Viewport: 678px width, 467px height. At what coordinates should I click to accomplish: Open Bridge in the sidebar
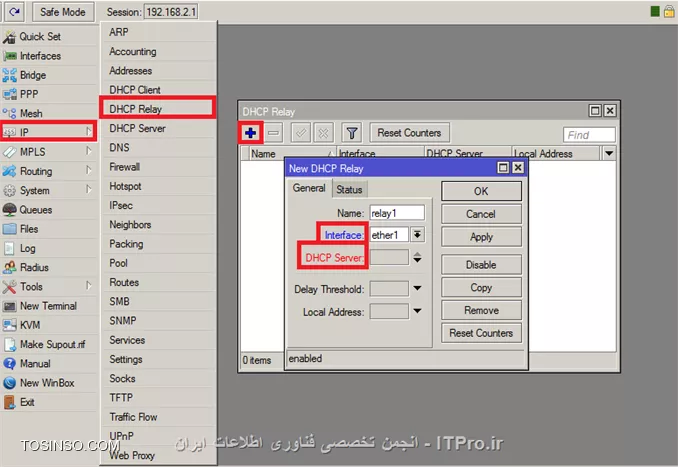(x=48, y=75)
